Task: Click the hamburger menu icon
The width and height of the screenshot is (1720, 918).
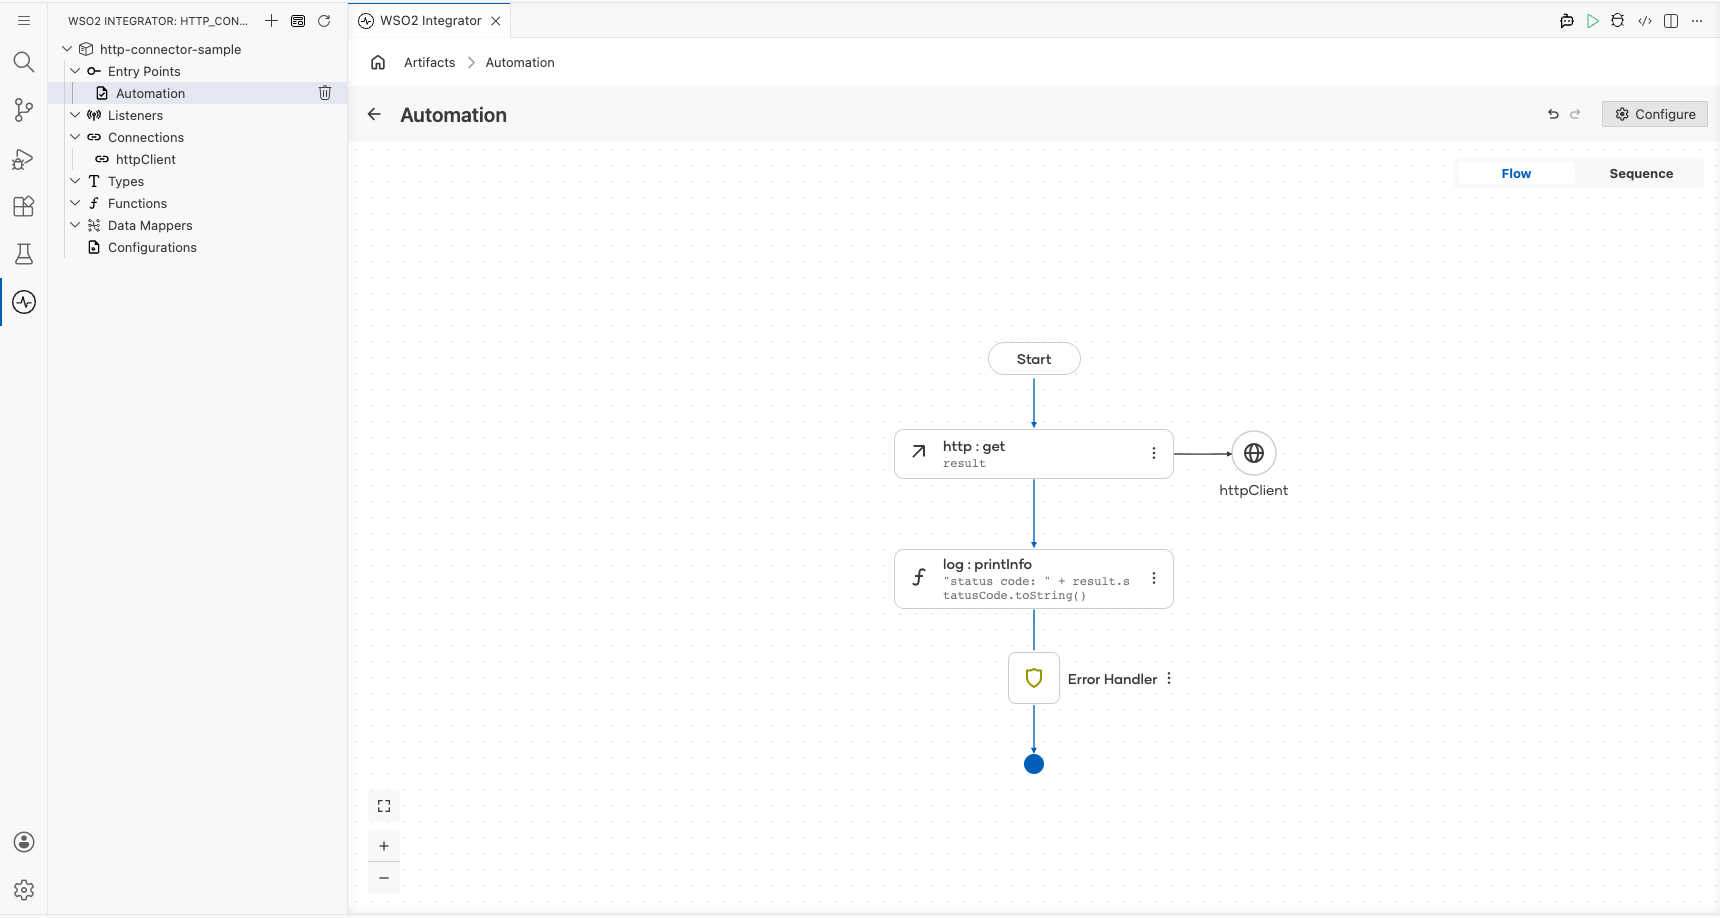Action: click(24, 20)
